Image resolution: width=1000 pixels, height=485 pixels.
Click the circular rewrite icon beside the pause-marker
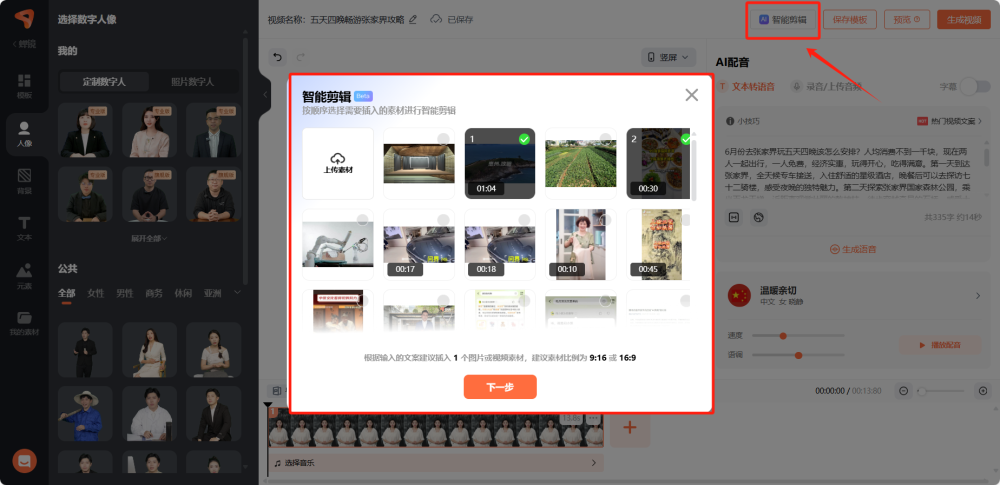point(758,217)
